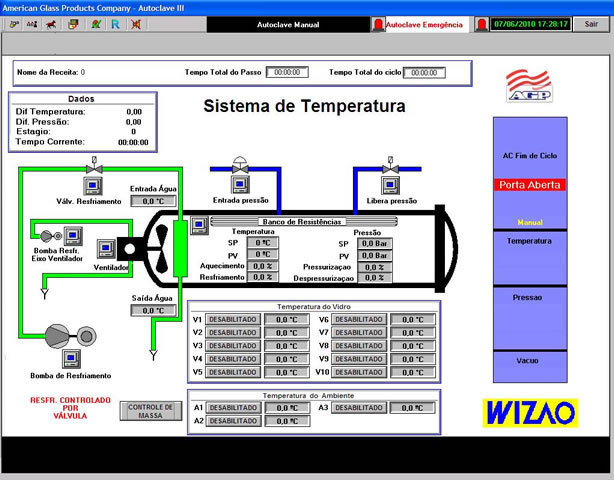Click the Entrada pressão valve symbol
Viewport: 614px width, 480px height.
pyautogui.click(x=240, y=165)
